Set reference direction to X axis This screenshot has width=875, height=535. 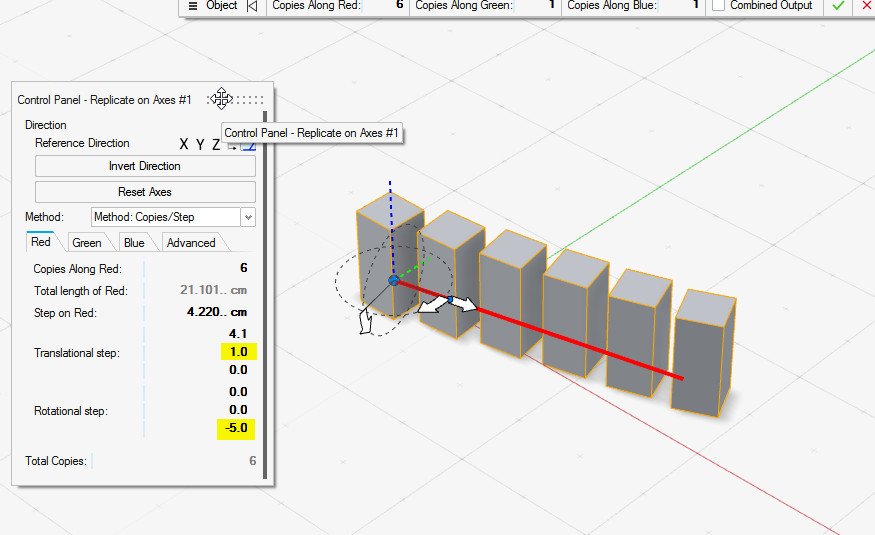coord(184,144)
